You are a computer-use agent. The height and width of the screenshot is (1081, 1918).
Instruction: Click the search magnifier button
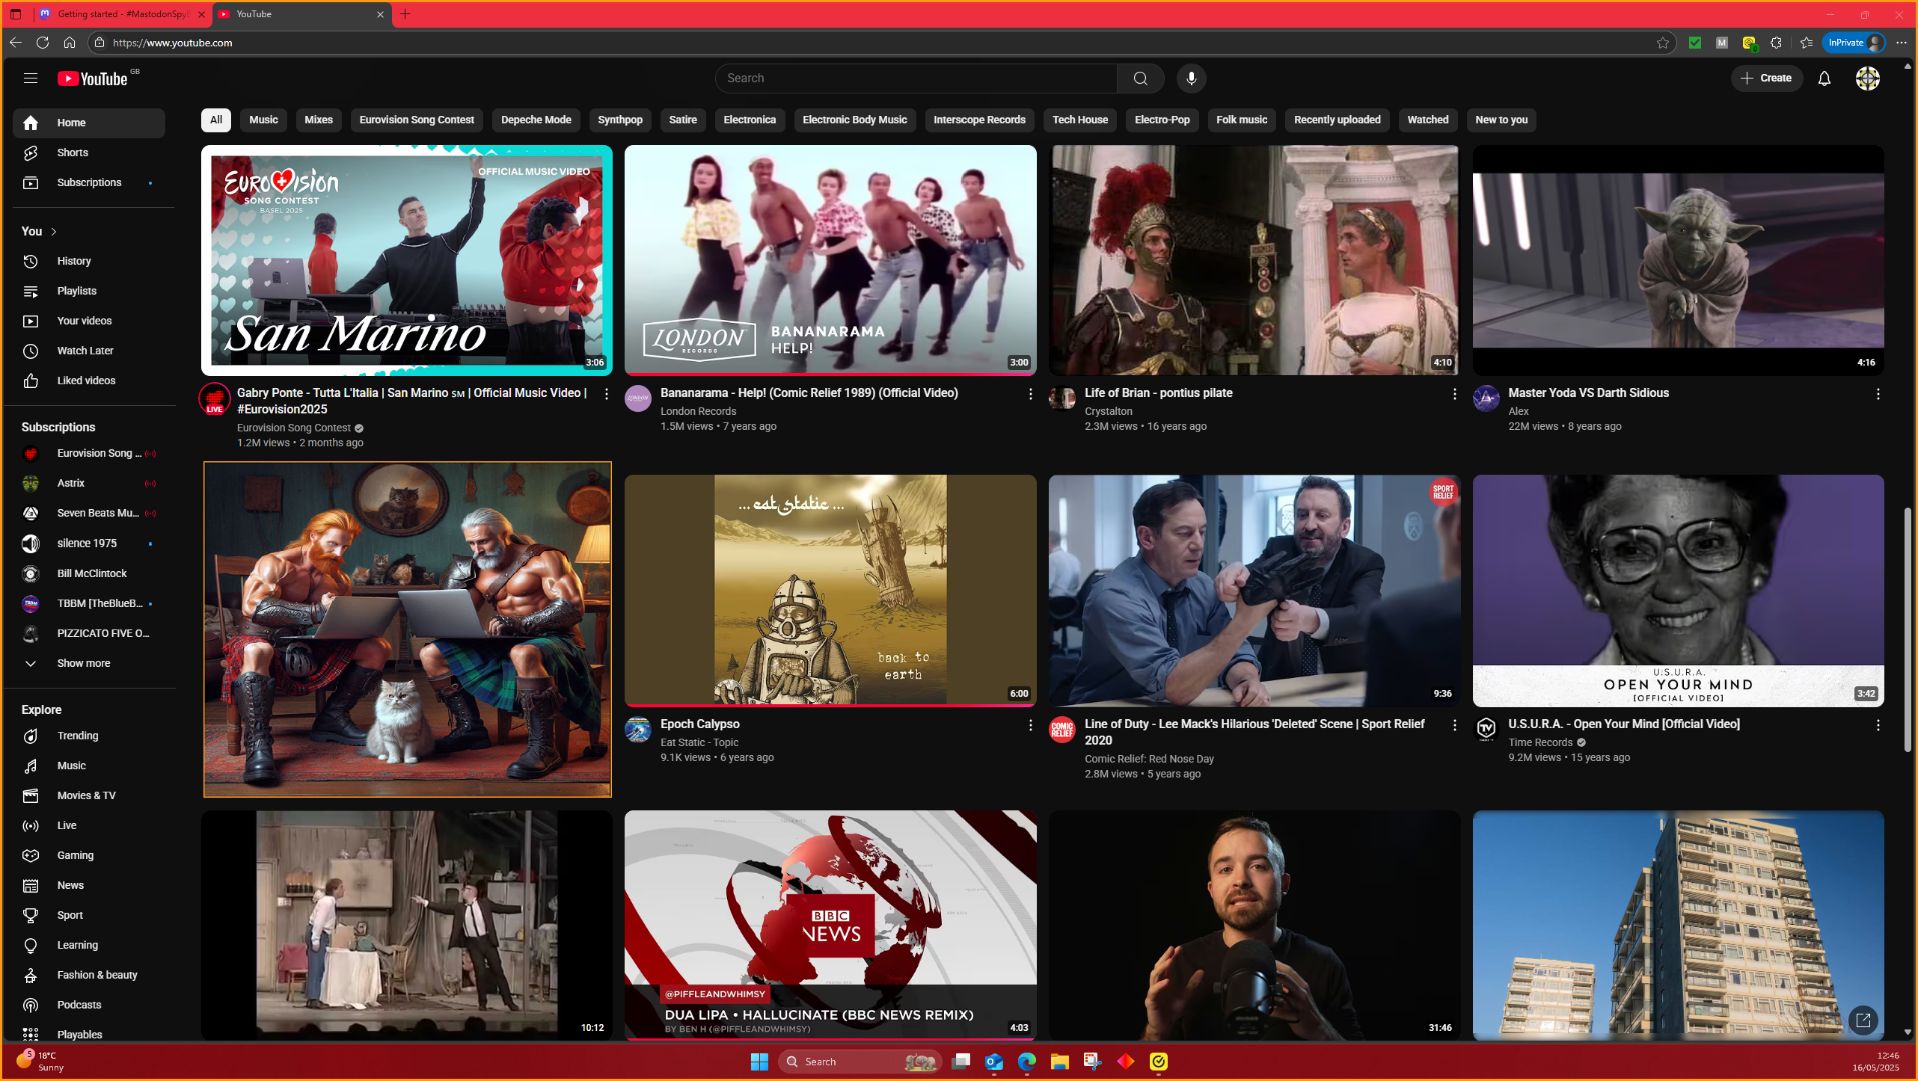click(x=1140, y=78)
